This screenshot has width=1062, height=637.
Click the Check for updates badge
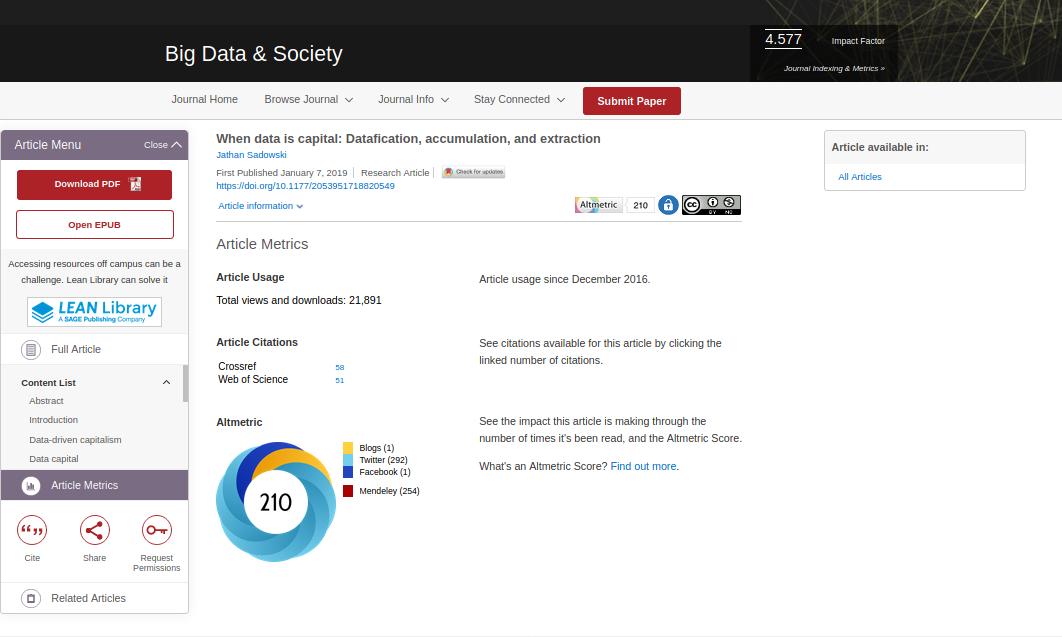473,172
